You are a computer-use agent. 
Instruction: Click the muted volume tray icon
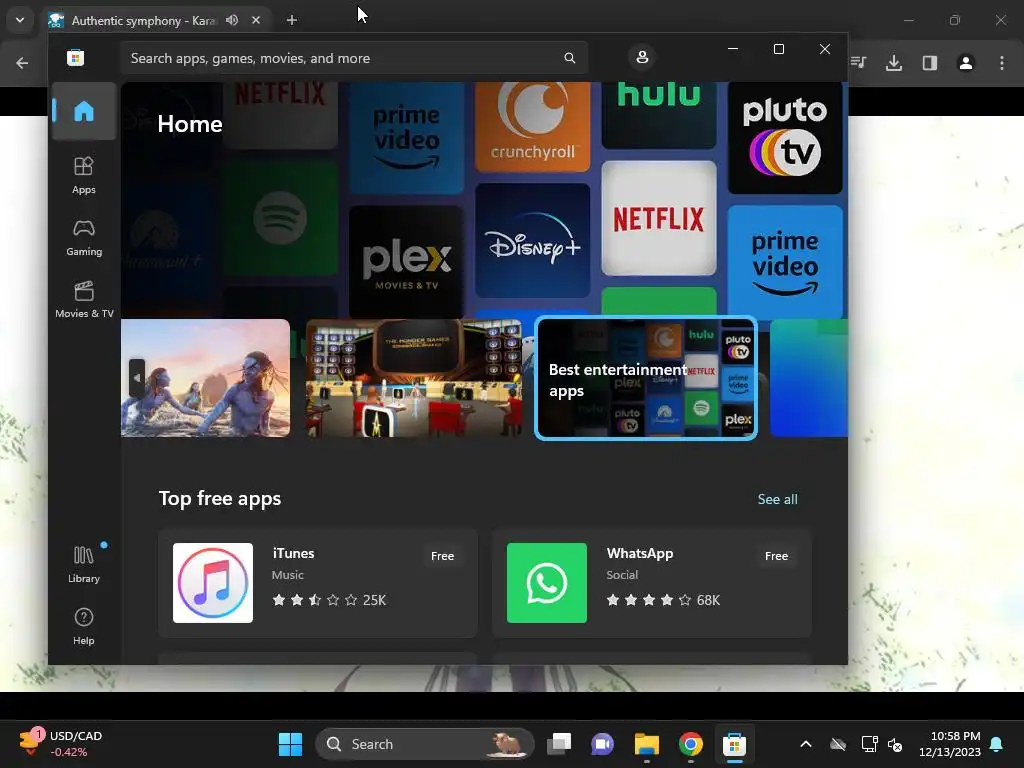(895, 744)
